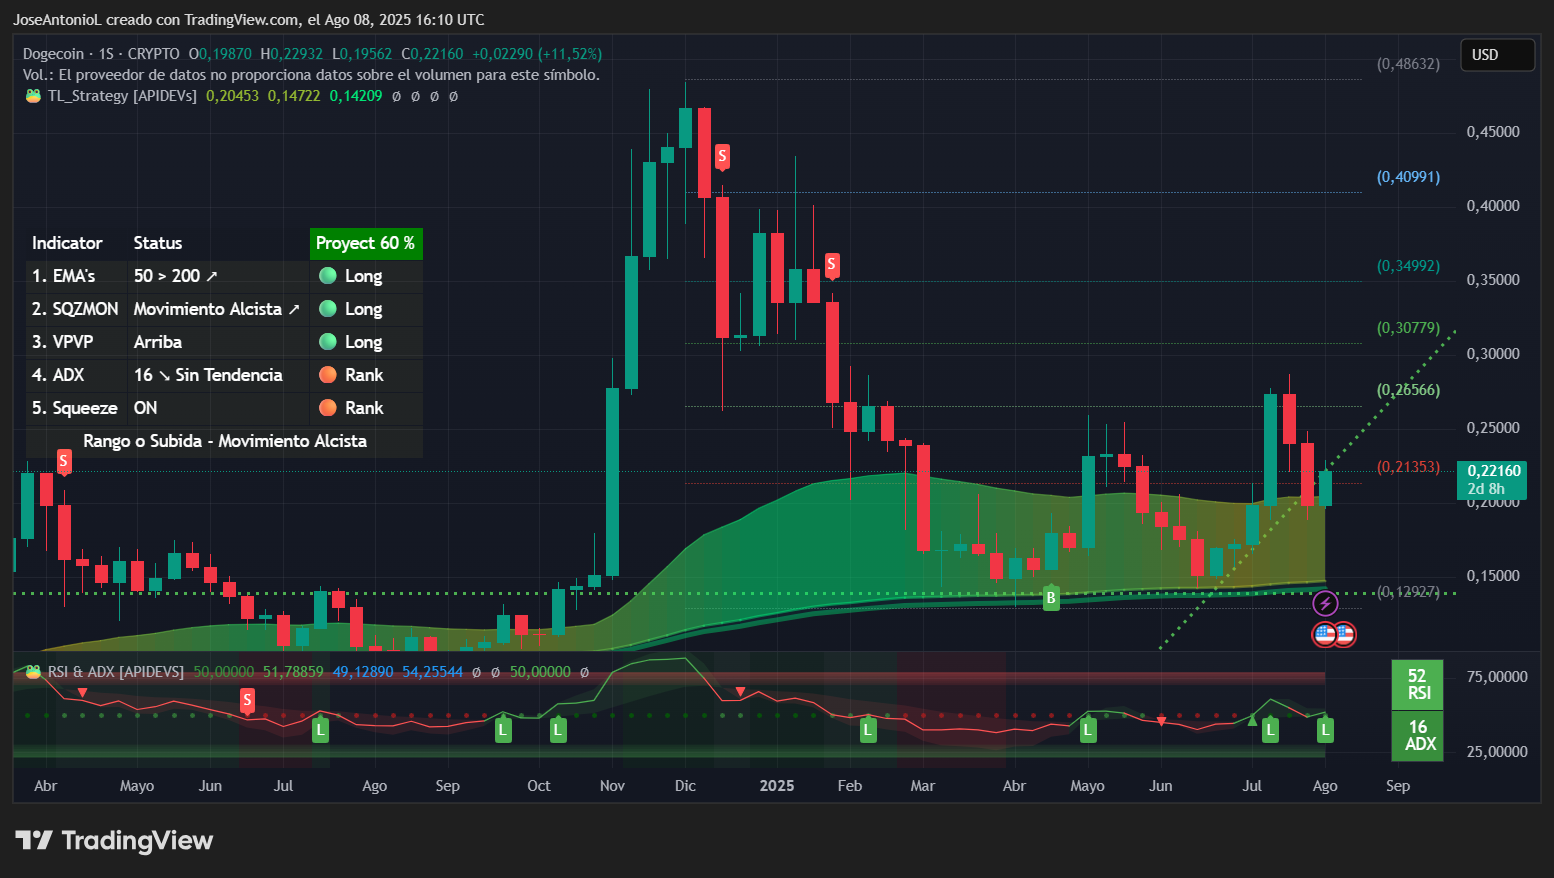1554x878 pixels.
Task: Click the L marker under Ago 2025
Action: pos(1325,731)
